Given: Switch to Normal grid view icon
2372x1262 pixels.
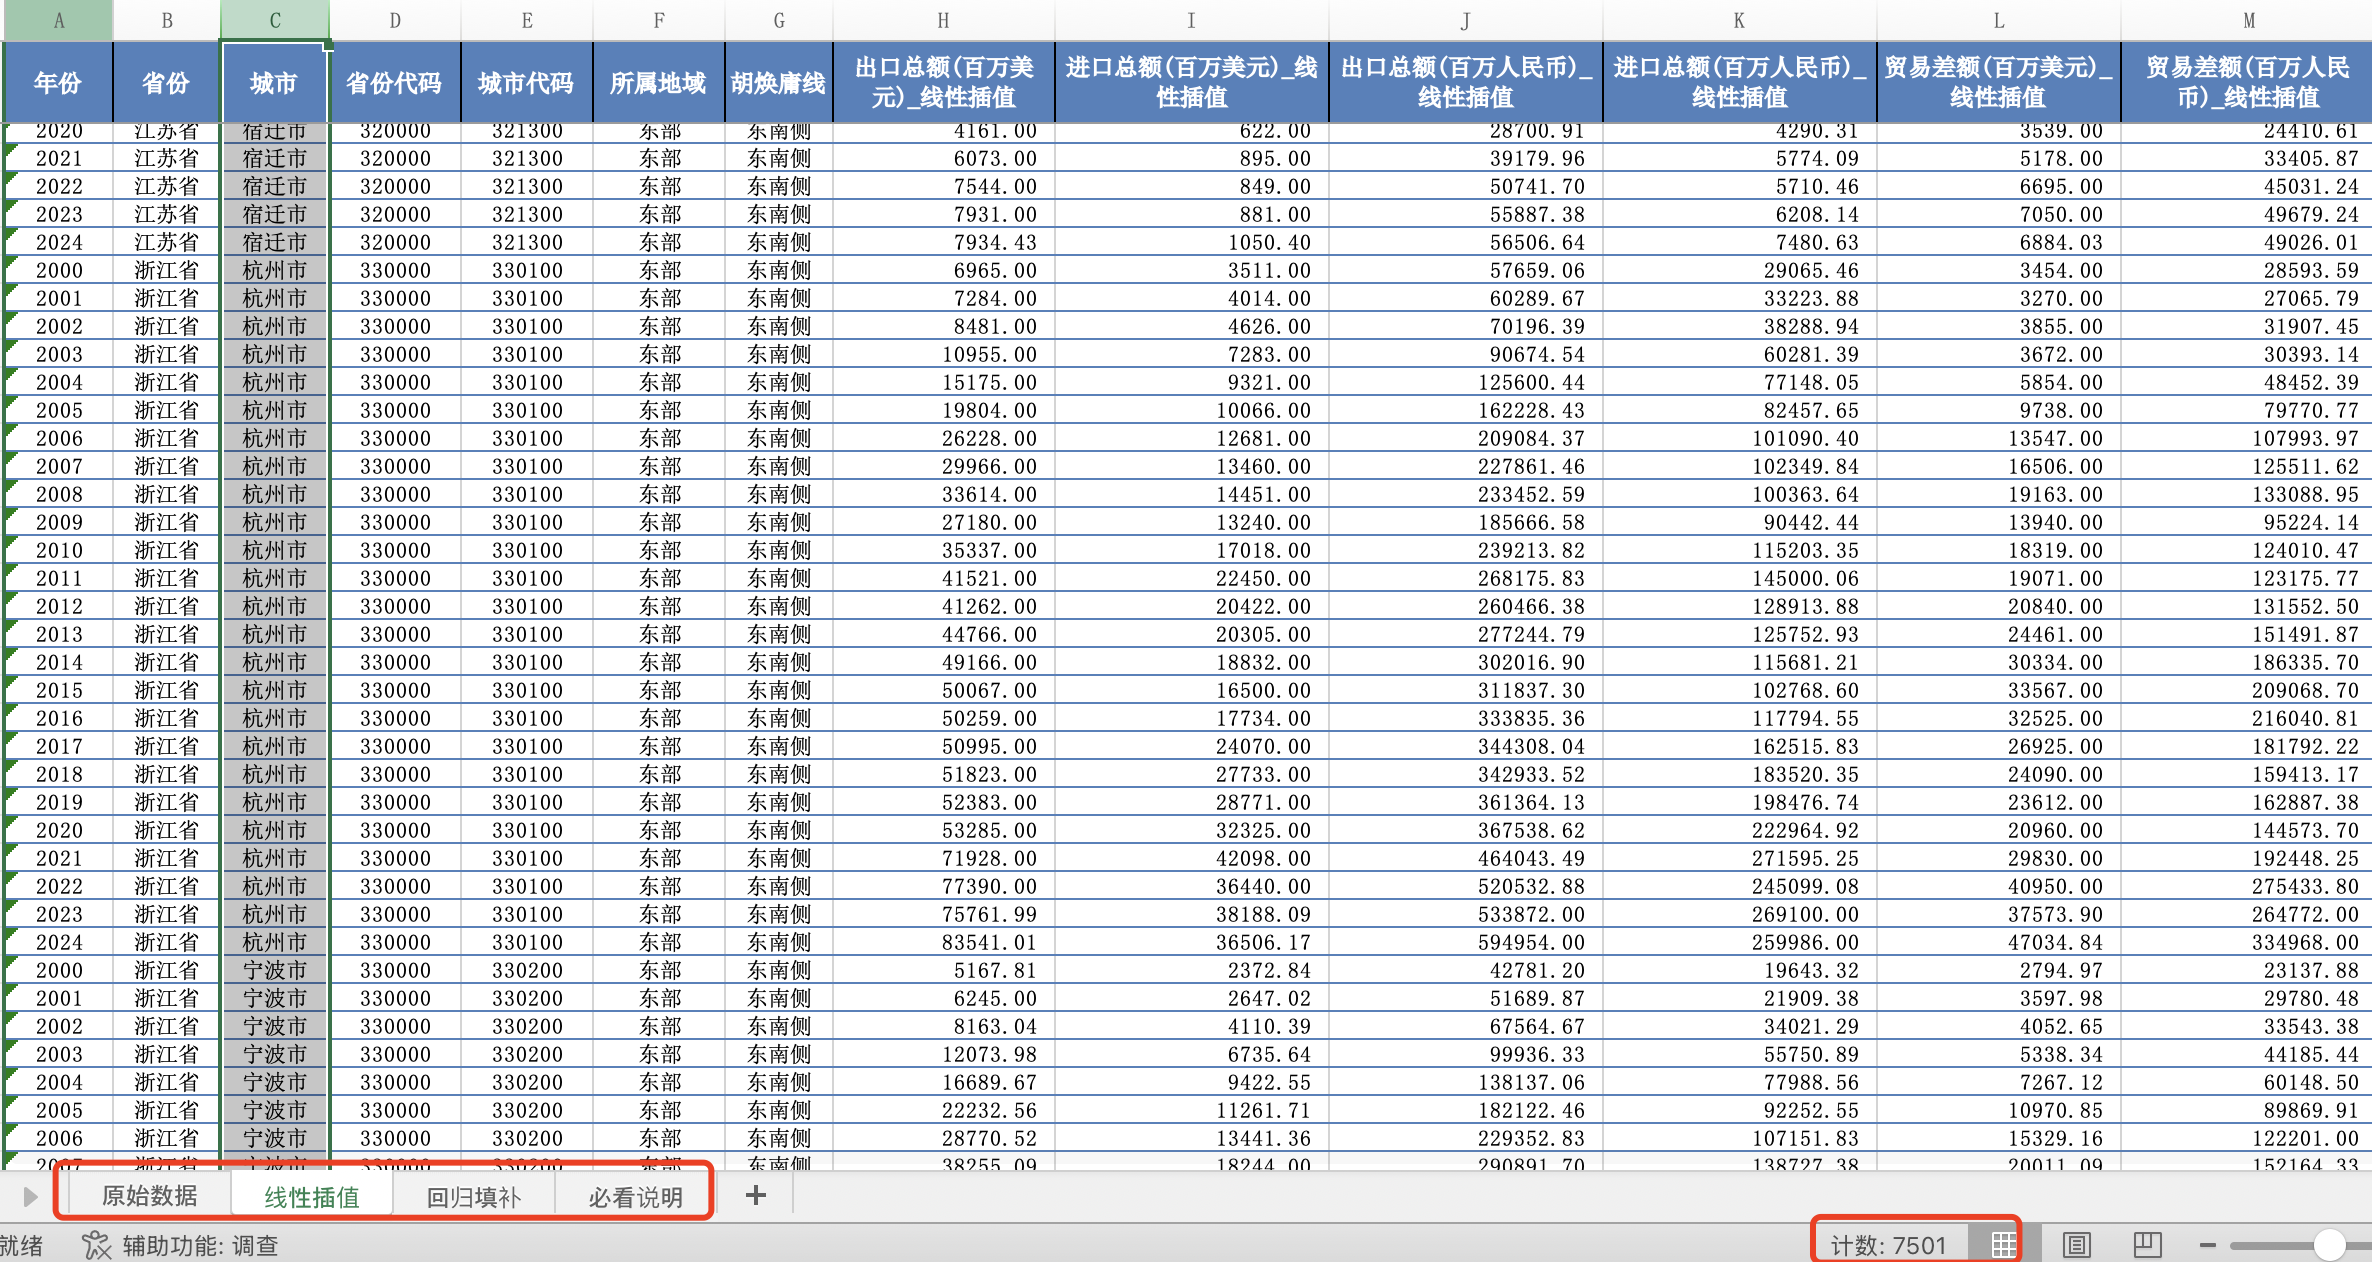Looking at the screenshot, I should coord(2003,1245).
